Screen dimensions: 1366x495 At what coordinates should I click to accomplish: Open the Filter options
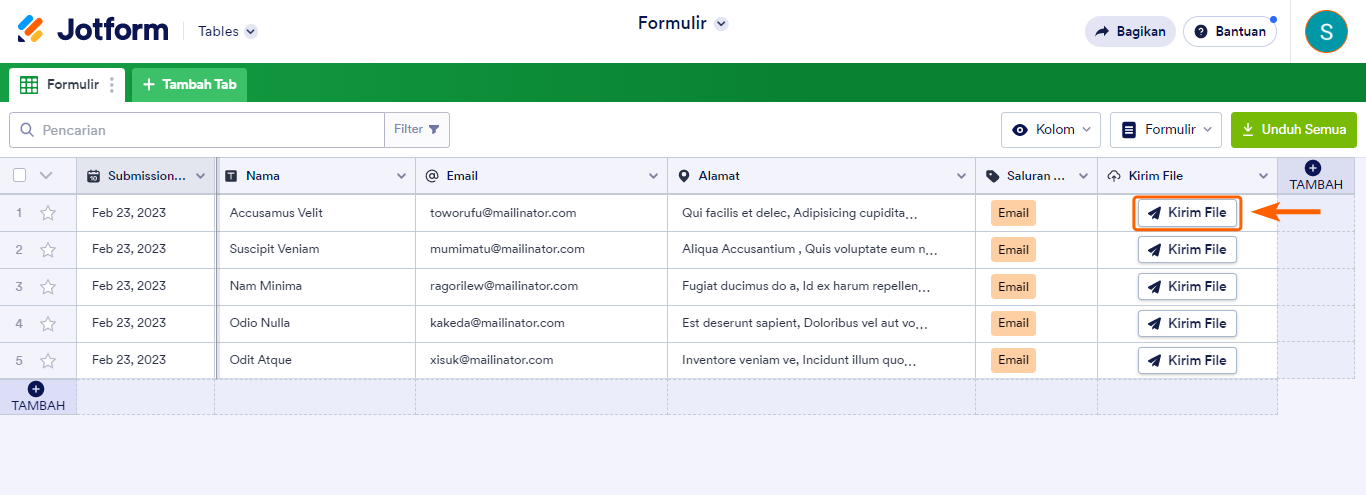pos(417,130)
